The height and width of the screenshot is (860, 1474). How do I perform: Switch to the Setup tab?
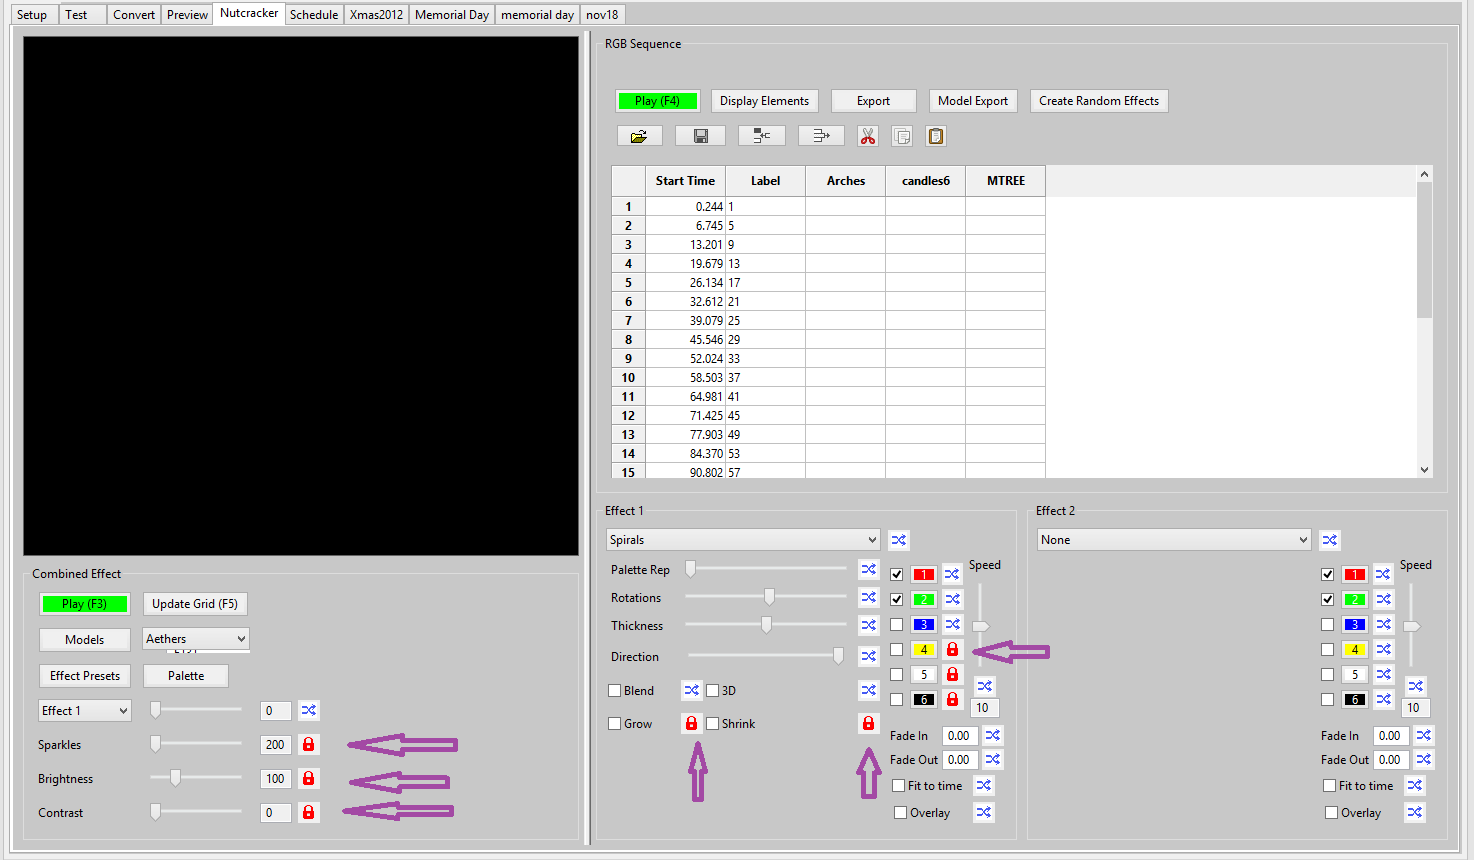[x=32, y=14]
